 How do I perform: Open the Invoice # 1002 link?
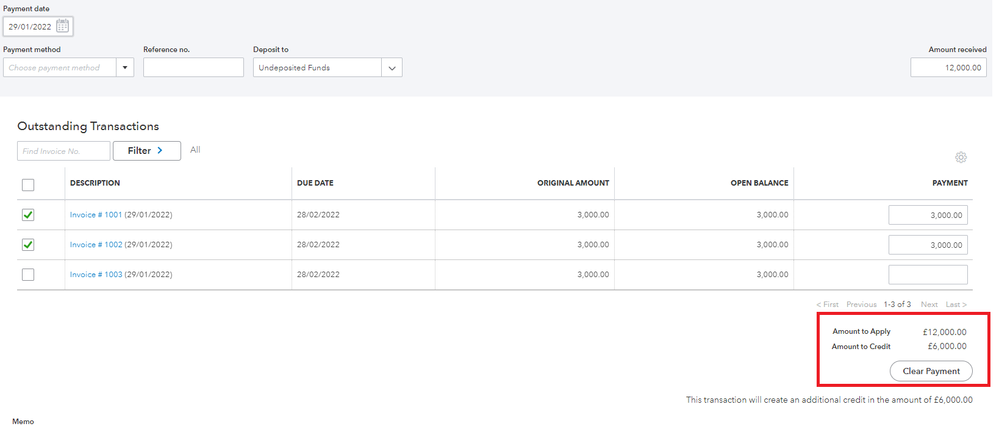pyautogui.click(x=95, y=245)
